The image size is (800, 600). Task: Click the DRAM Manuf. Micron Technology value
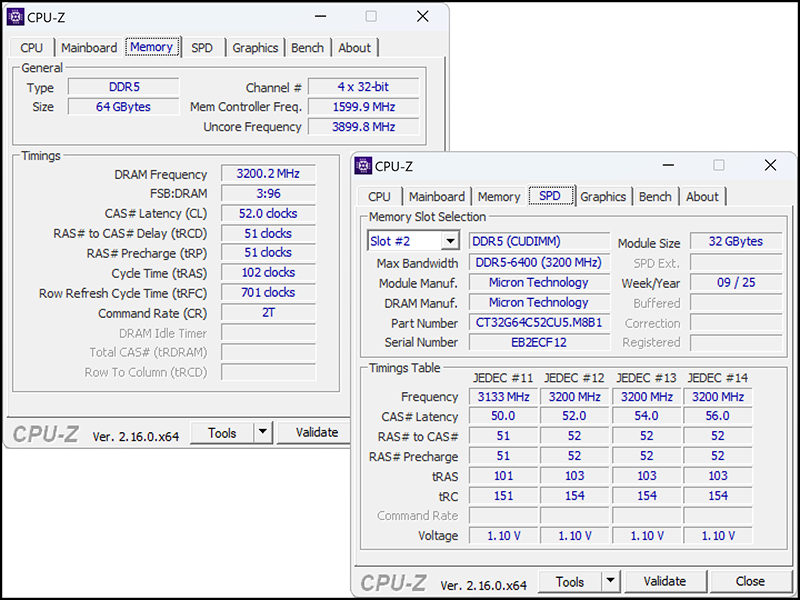[x=539, y=303]
